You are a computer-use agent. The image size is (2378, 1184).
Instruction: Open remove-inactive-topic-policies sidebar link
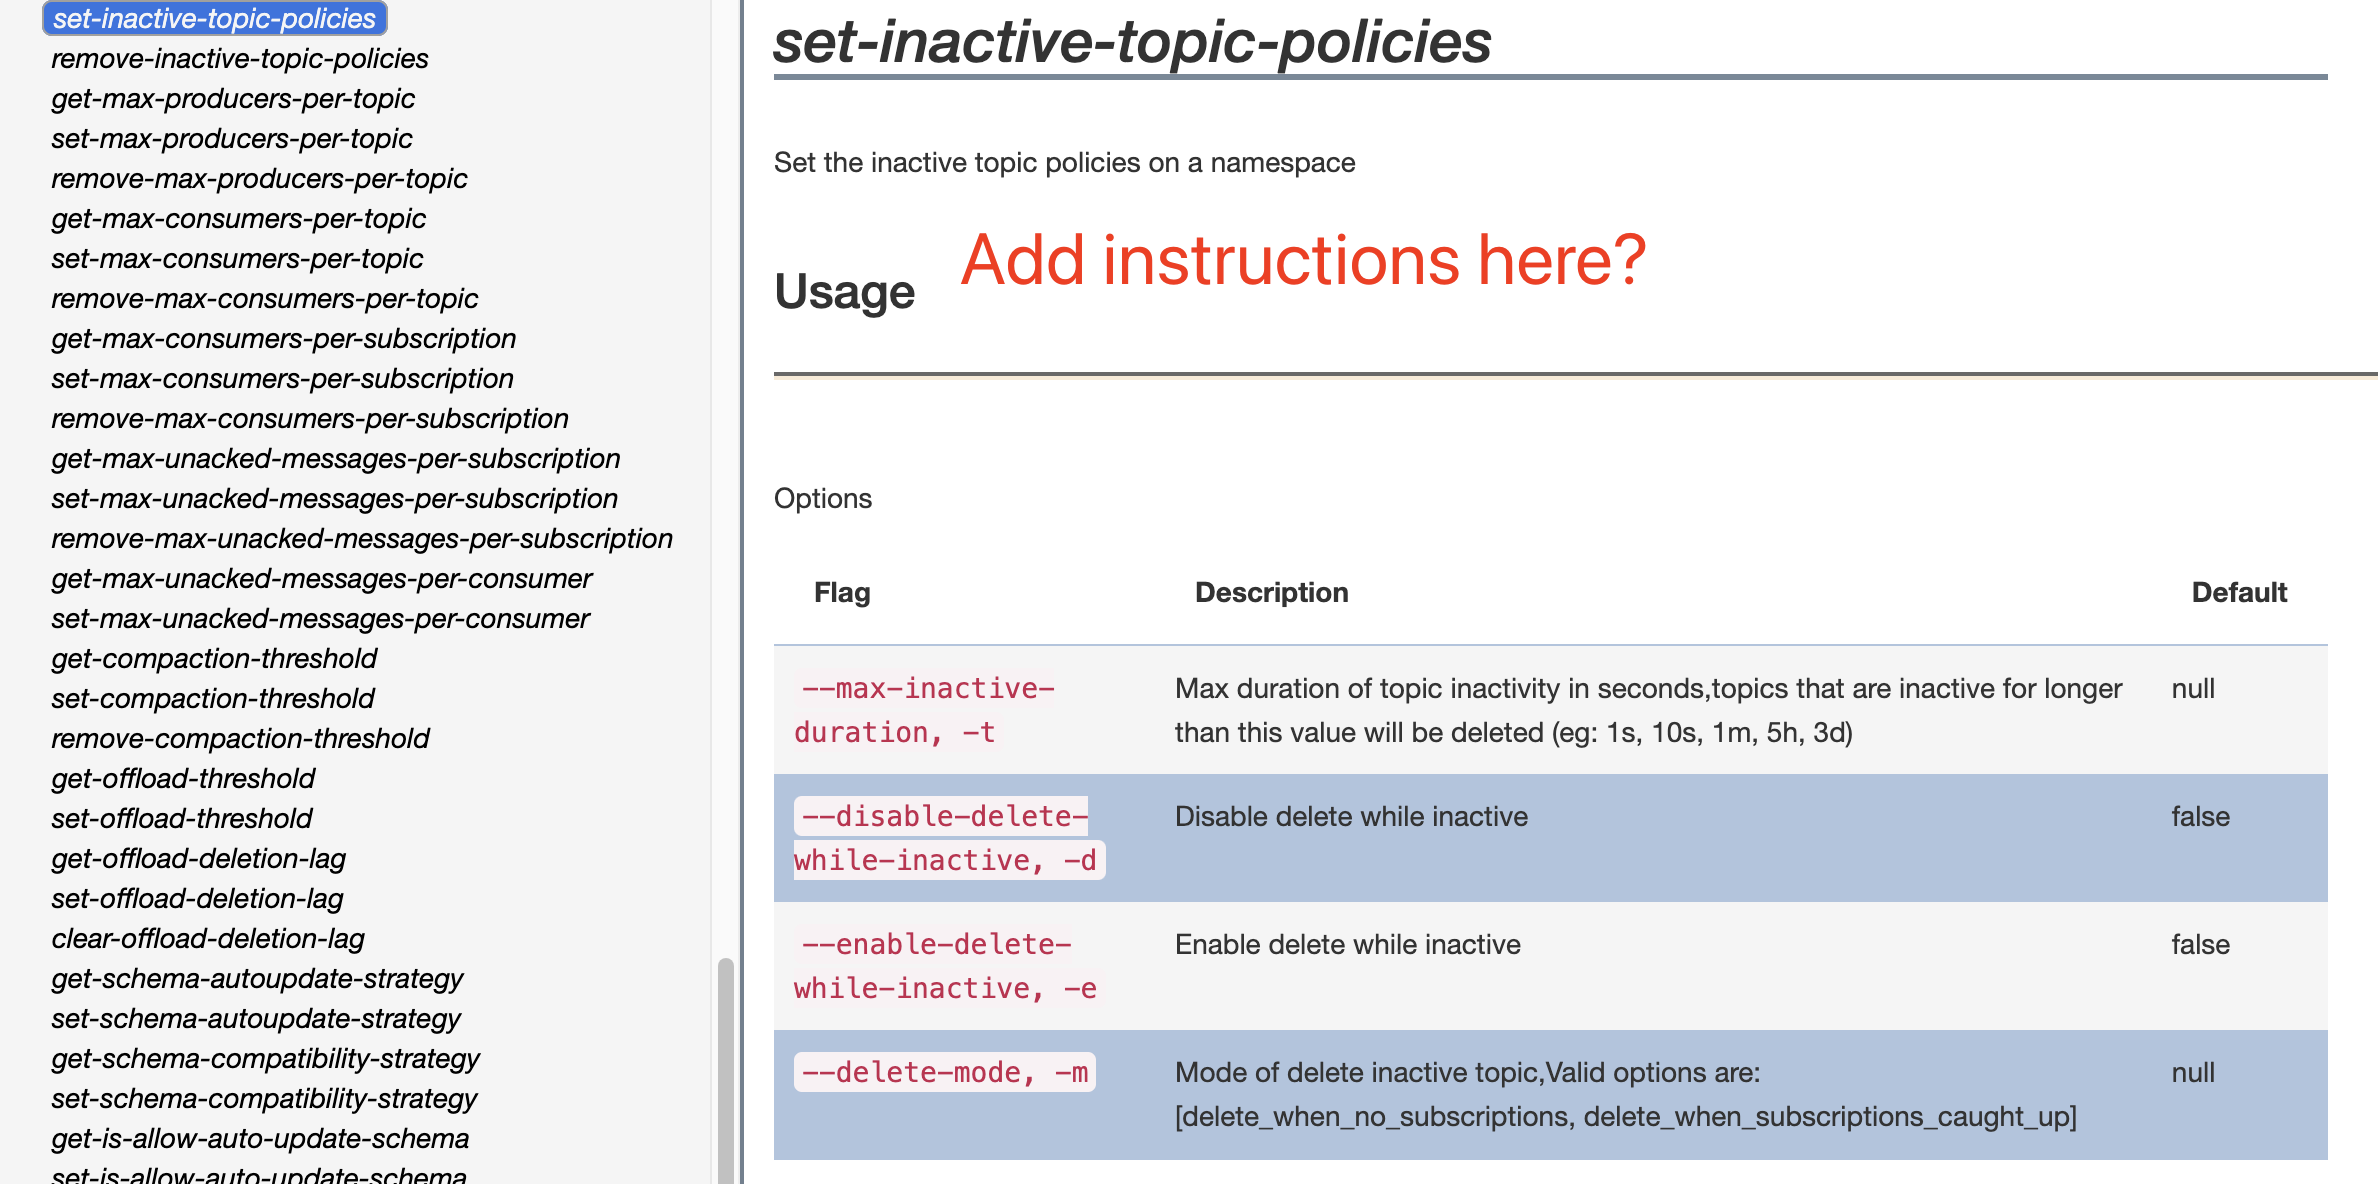tap(240, 59)
